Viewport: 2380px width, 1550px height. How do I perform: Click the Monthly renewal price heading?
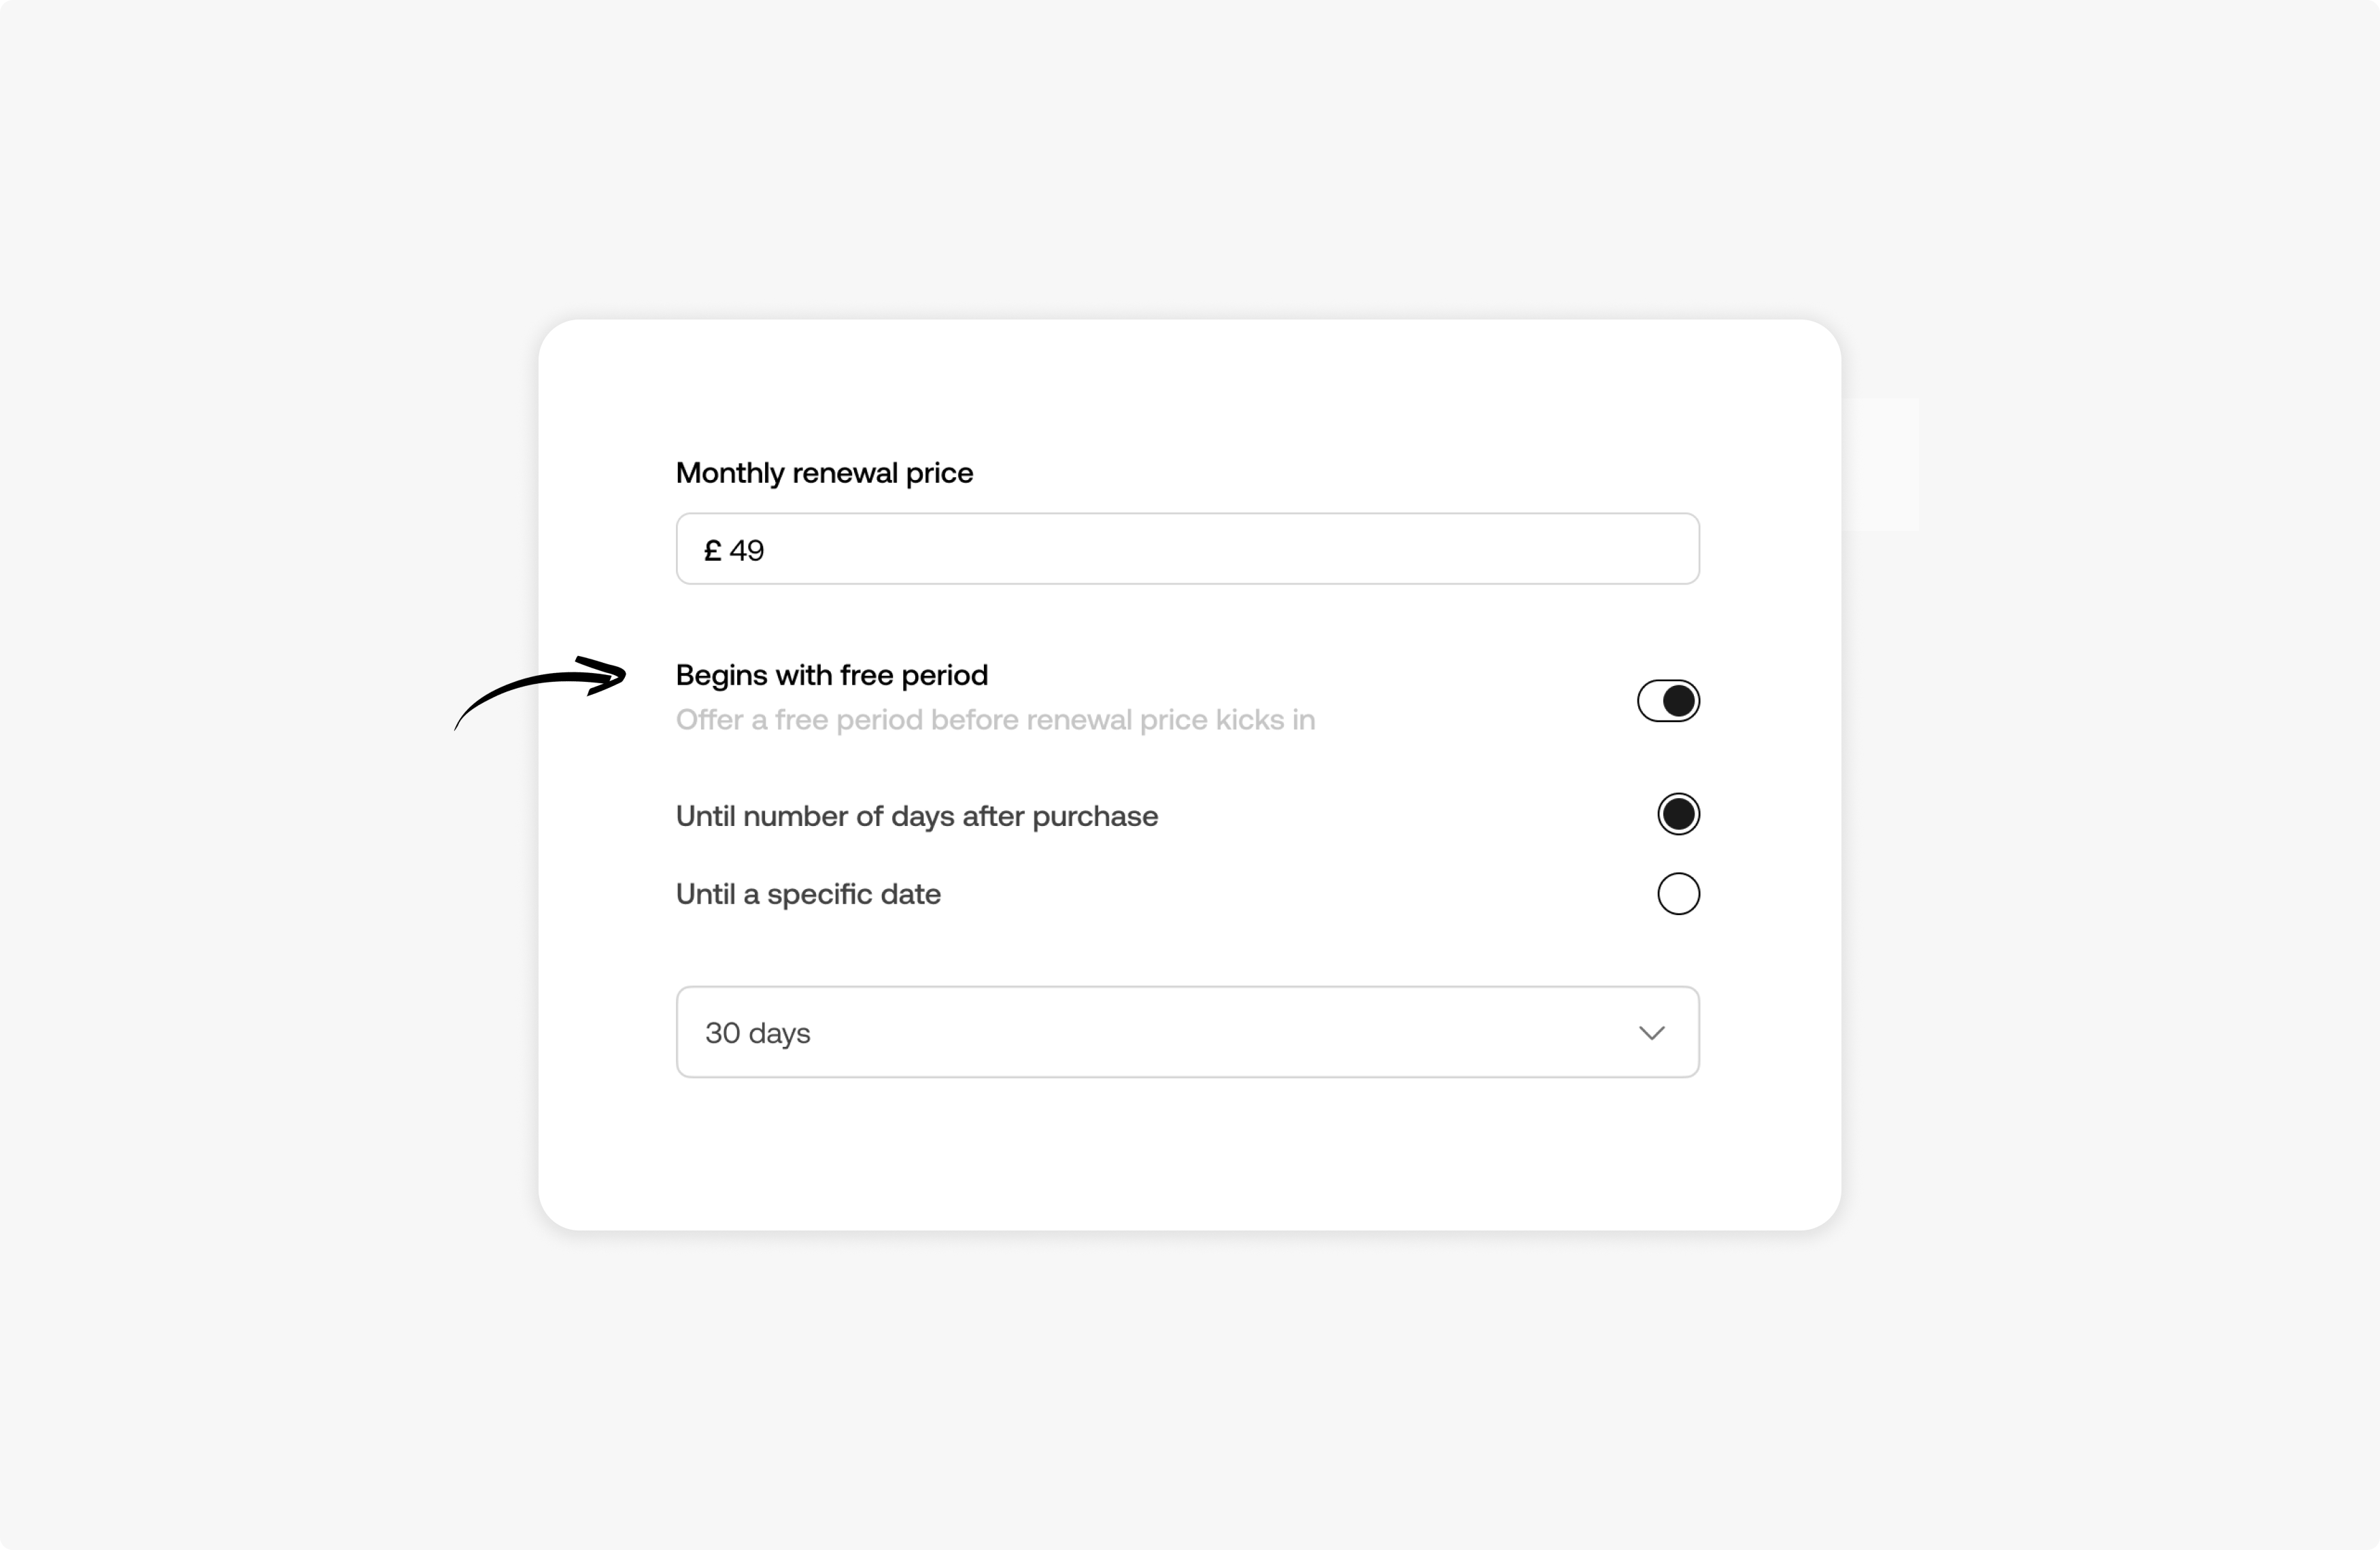[x=824, y=472]
